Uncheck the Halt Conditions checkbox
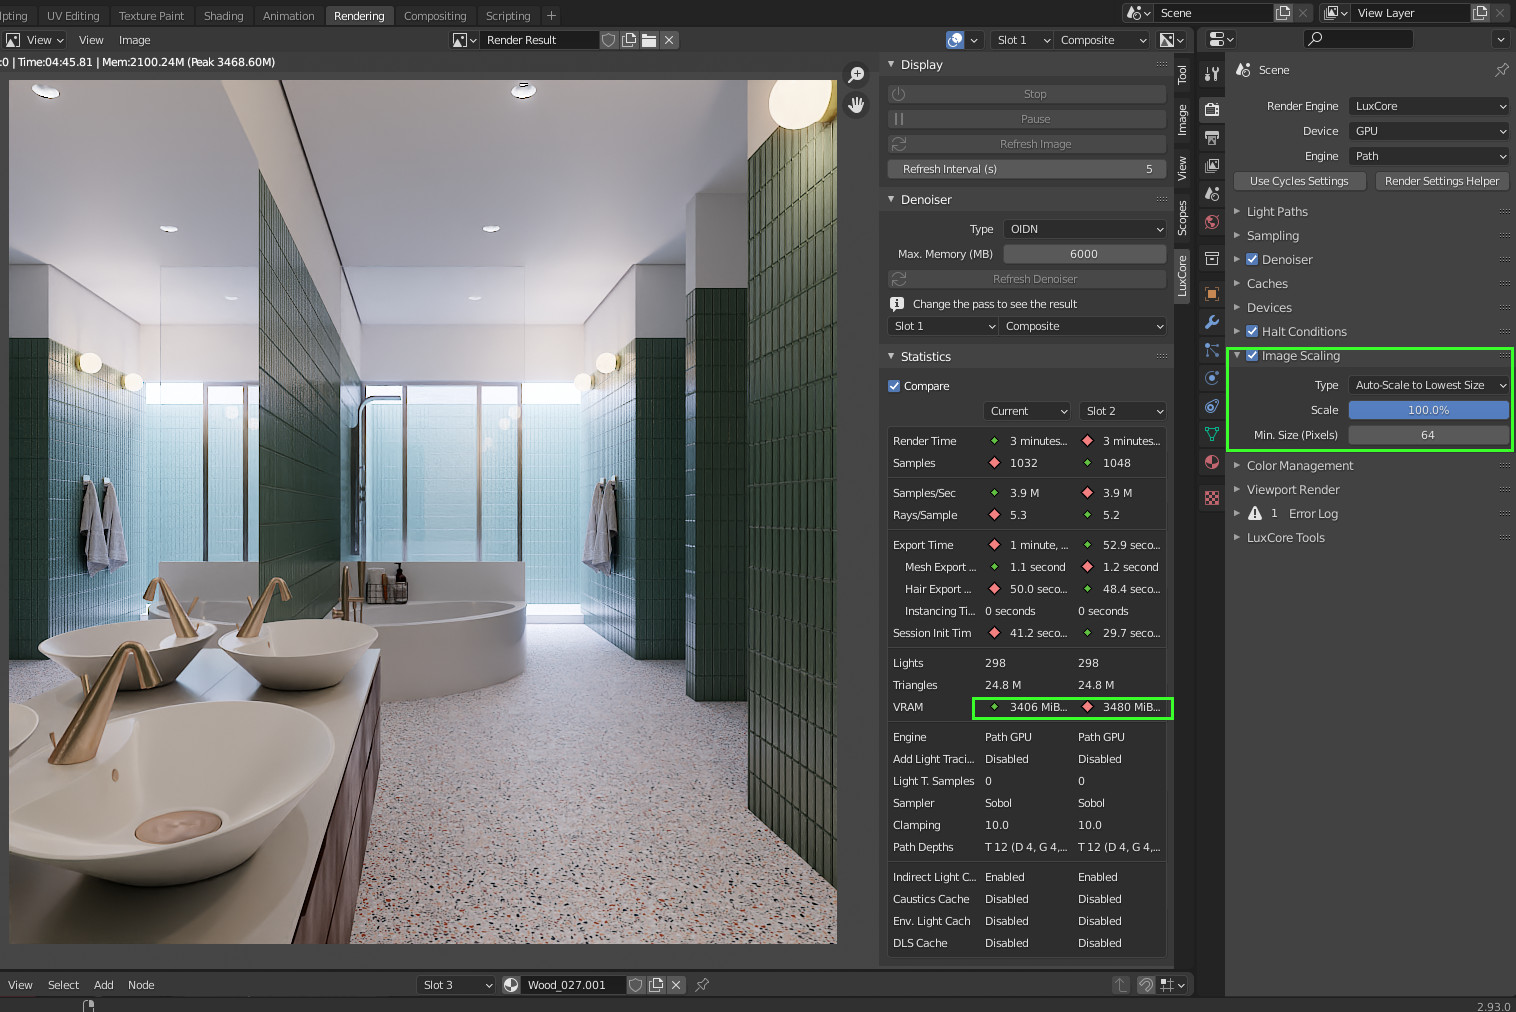The height and width of the screenshot is (1012, 1516). 1252,332
